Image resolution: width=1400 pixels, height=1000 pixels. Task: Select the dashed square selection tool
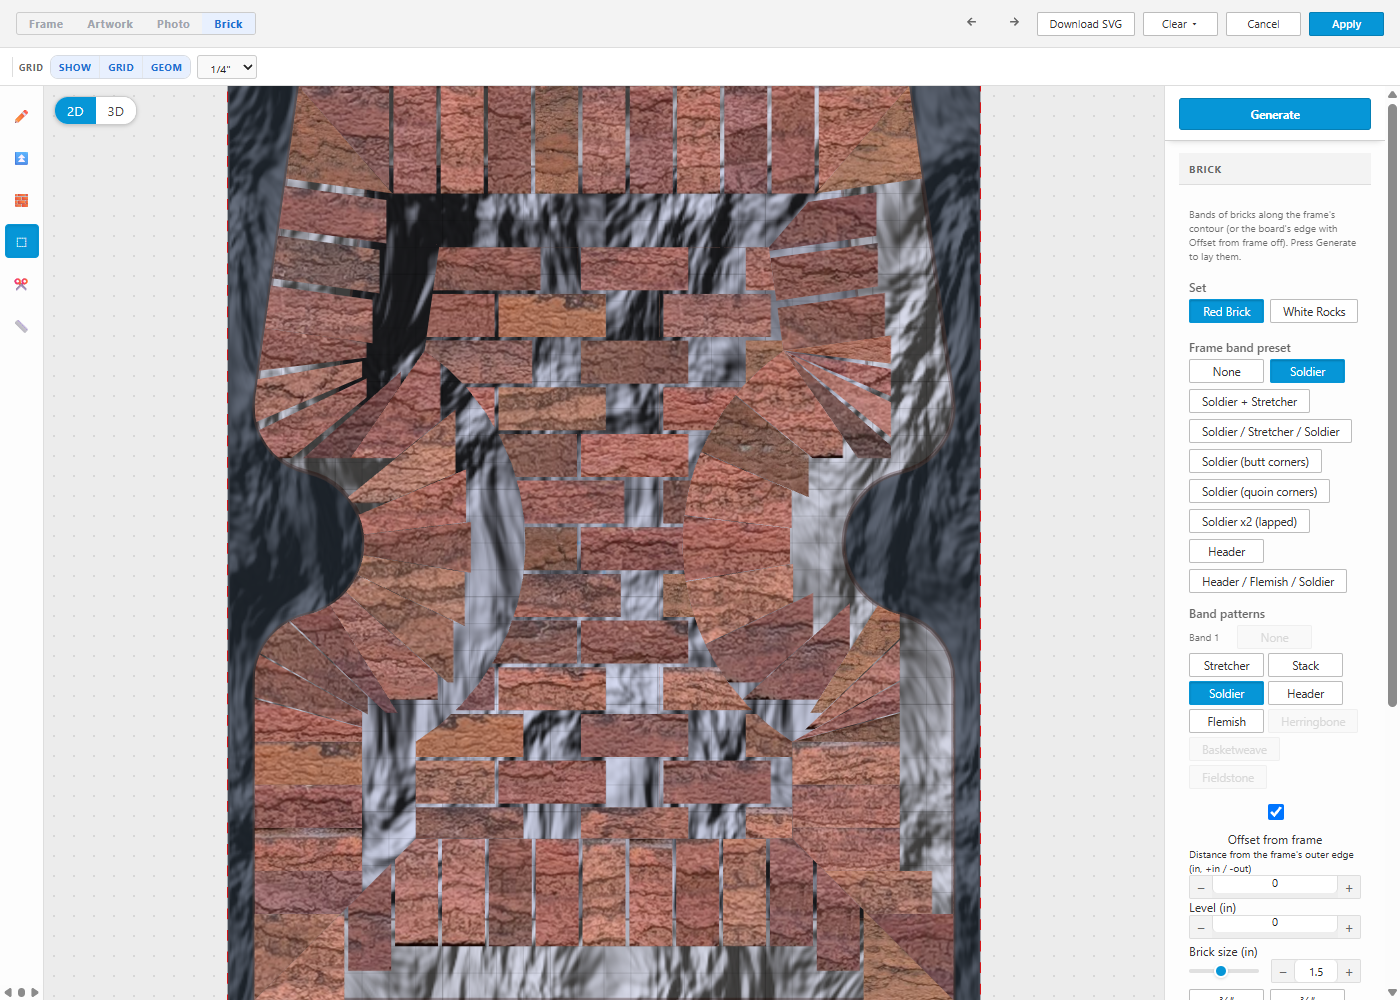coord(21,242)
